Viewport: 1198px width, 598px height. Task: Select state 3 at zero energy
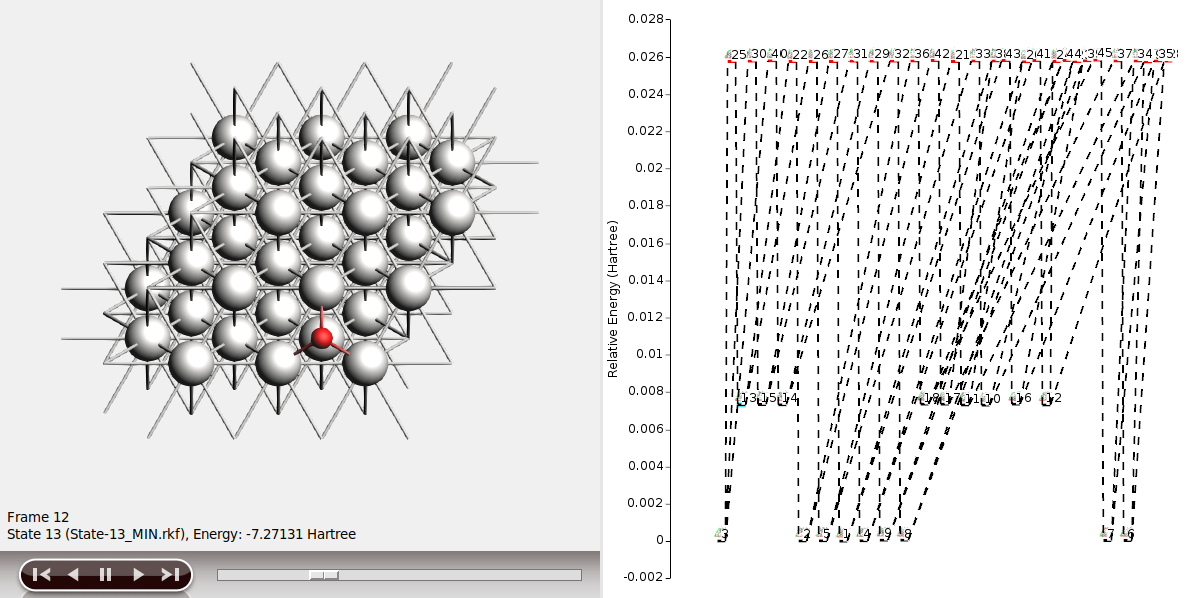(x=722, y=535)
